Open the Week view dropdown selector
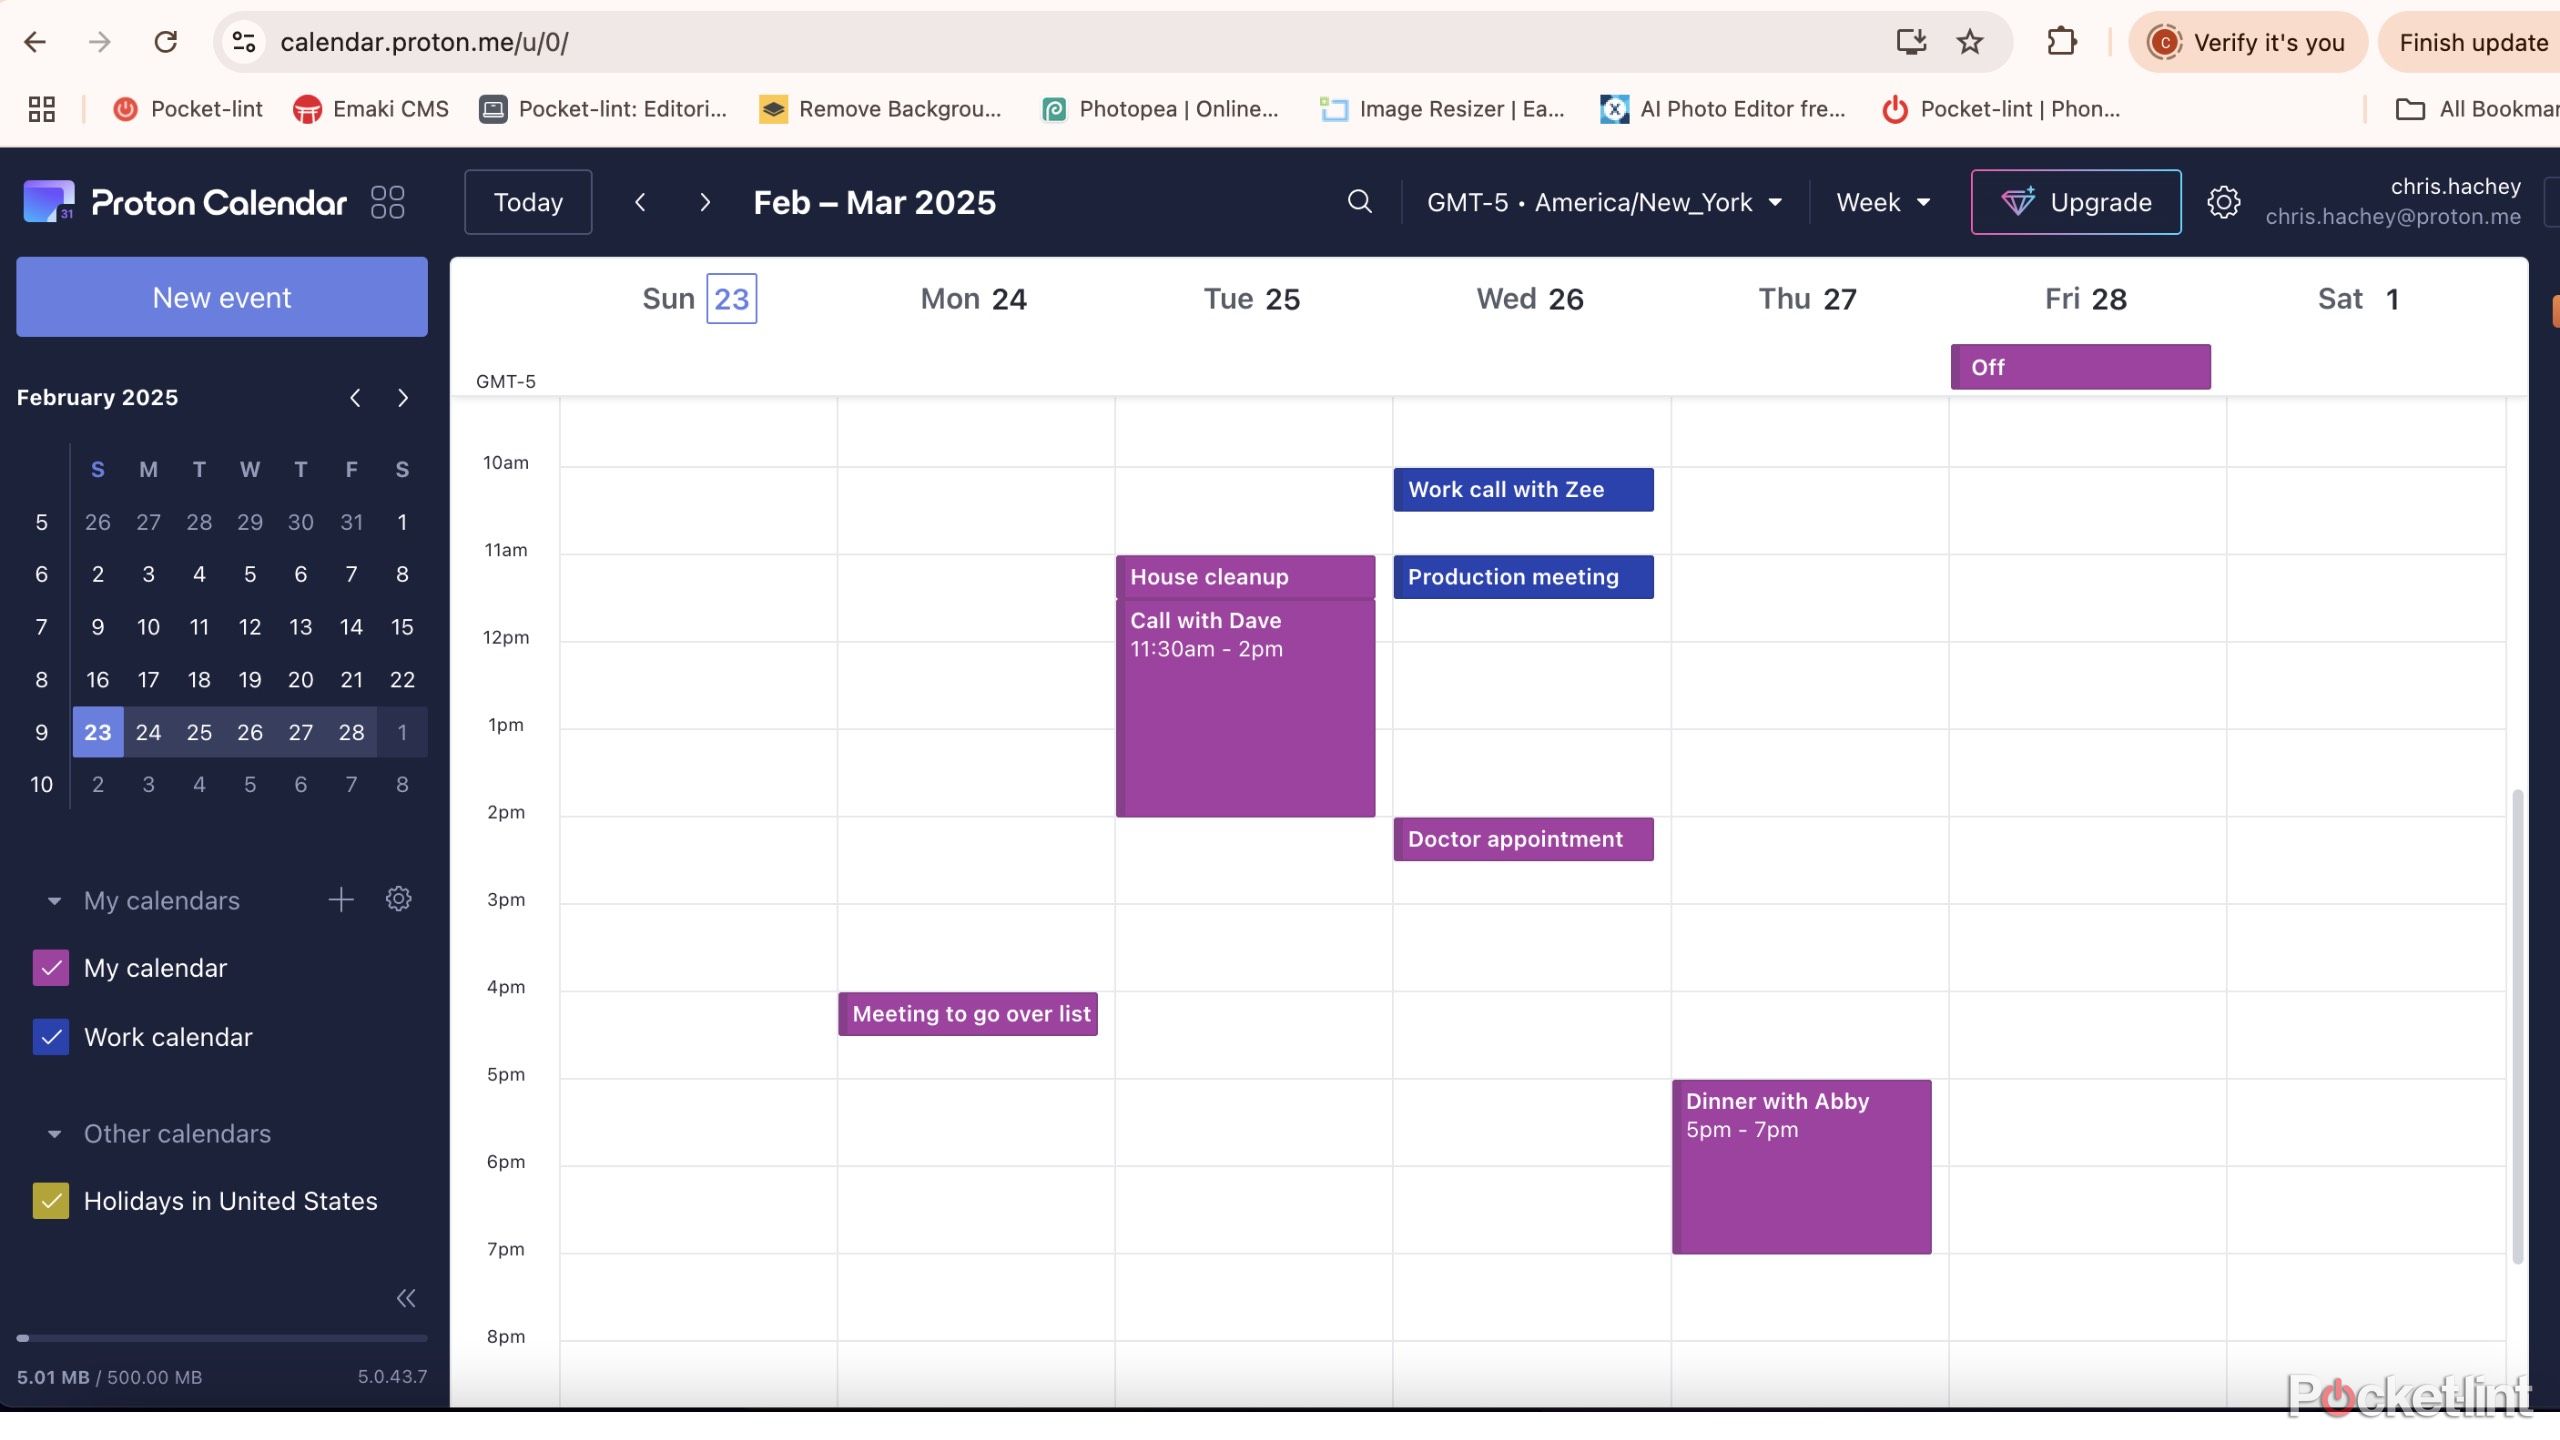 (1880, 202)
